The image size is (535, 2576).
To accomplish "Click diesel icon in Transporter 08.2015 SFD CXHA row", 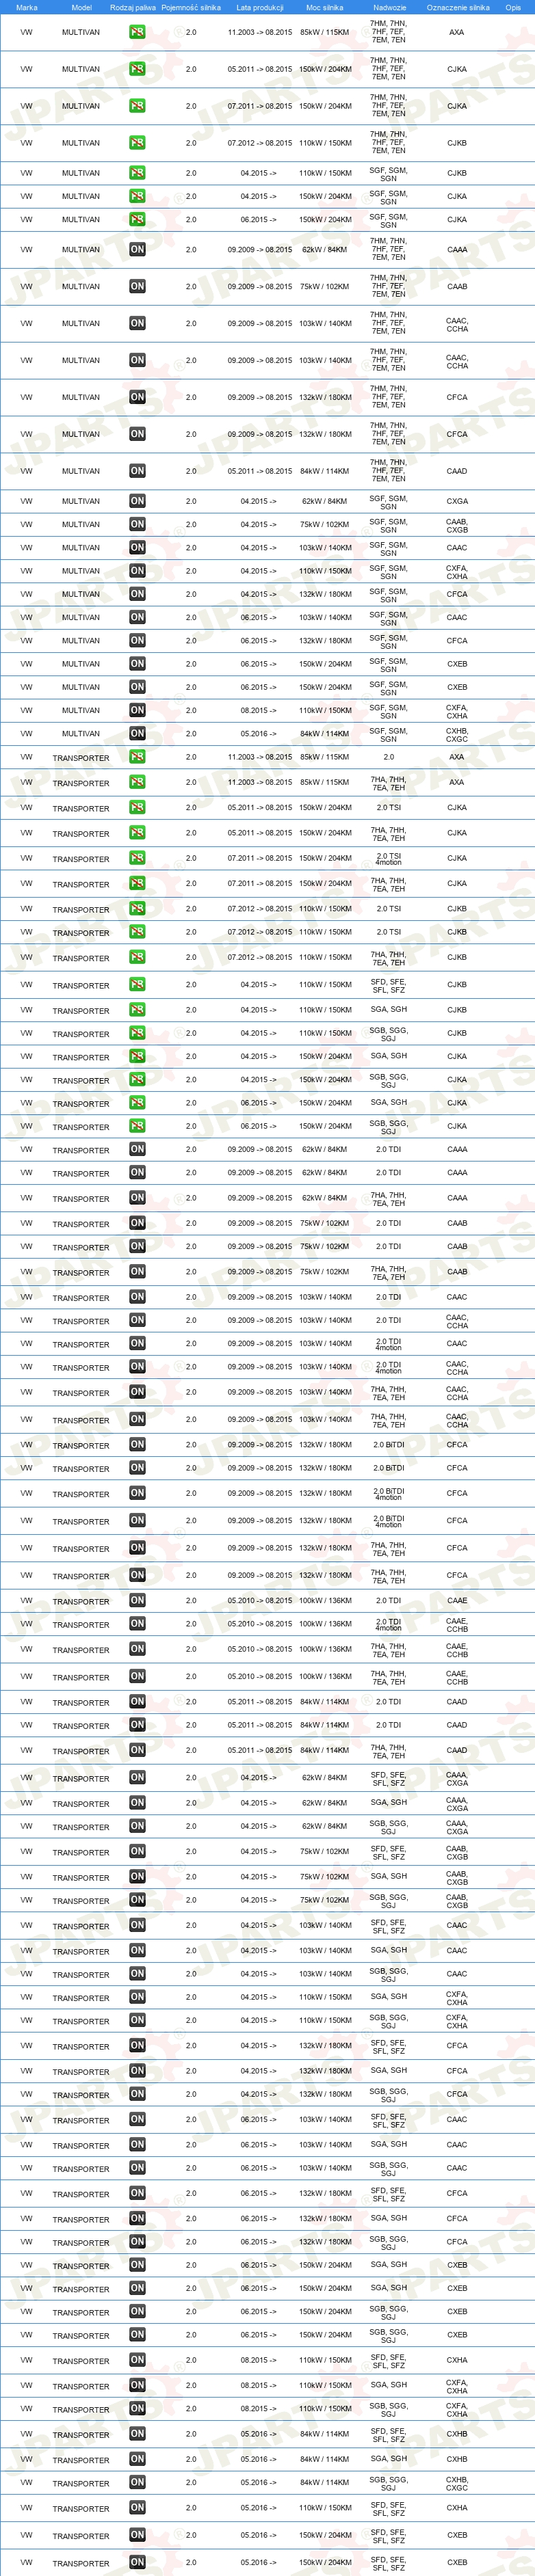I will [137, 2360].
